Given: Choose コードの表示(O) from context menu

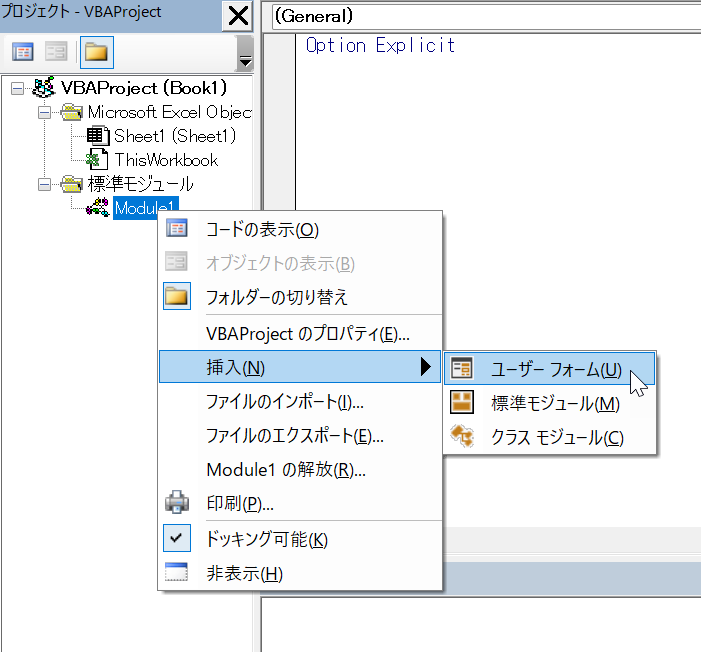Looking at the screenshot, I should [300, 229].
